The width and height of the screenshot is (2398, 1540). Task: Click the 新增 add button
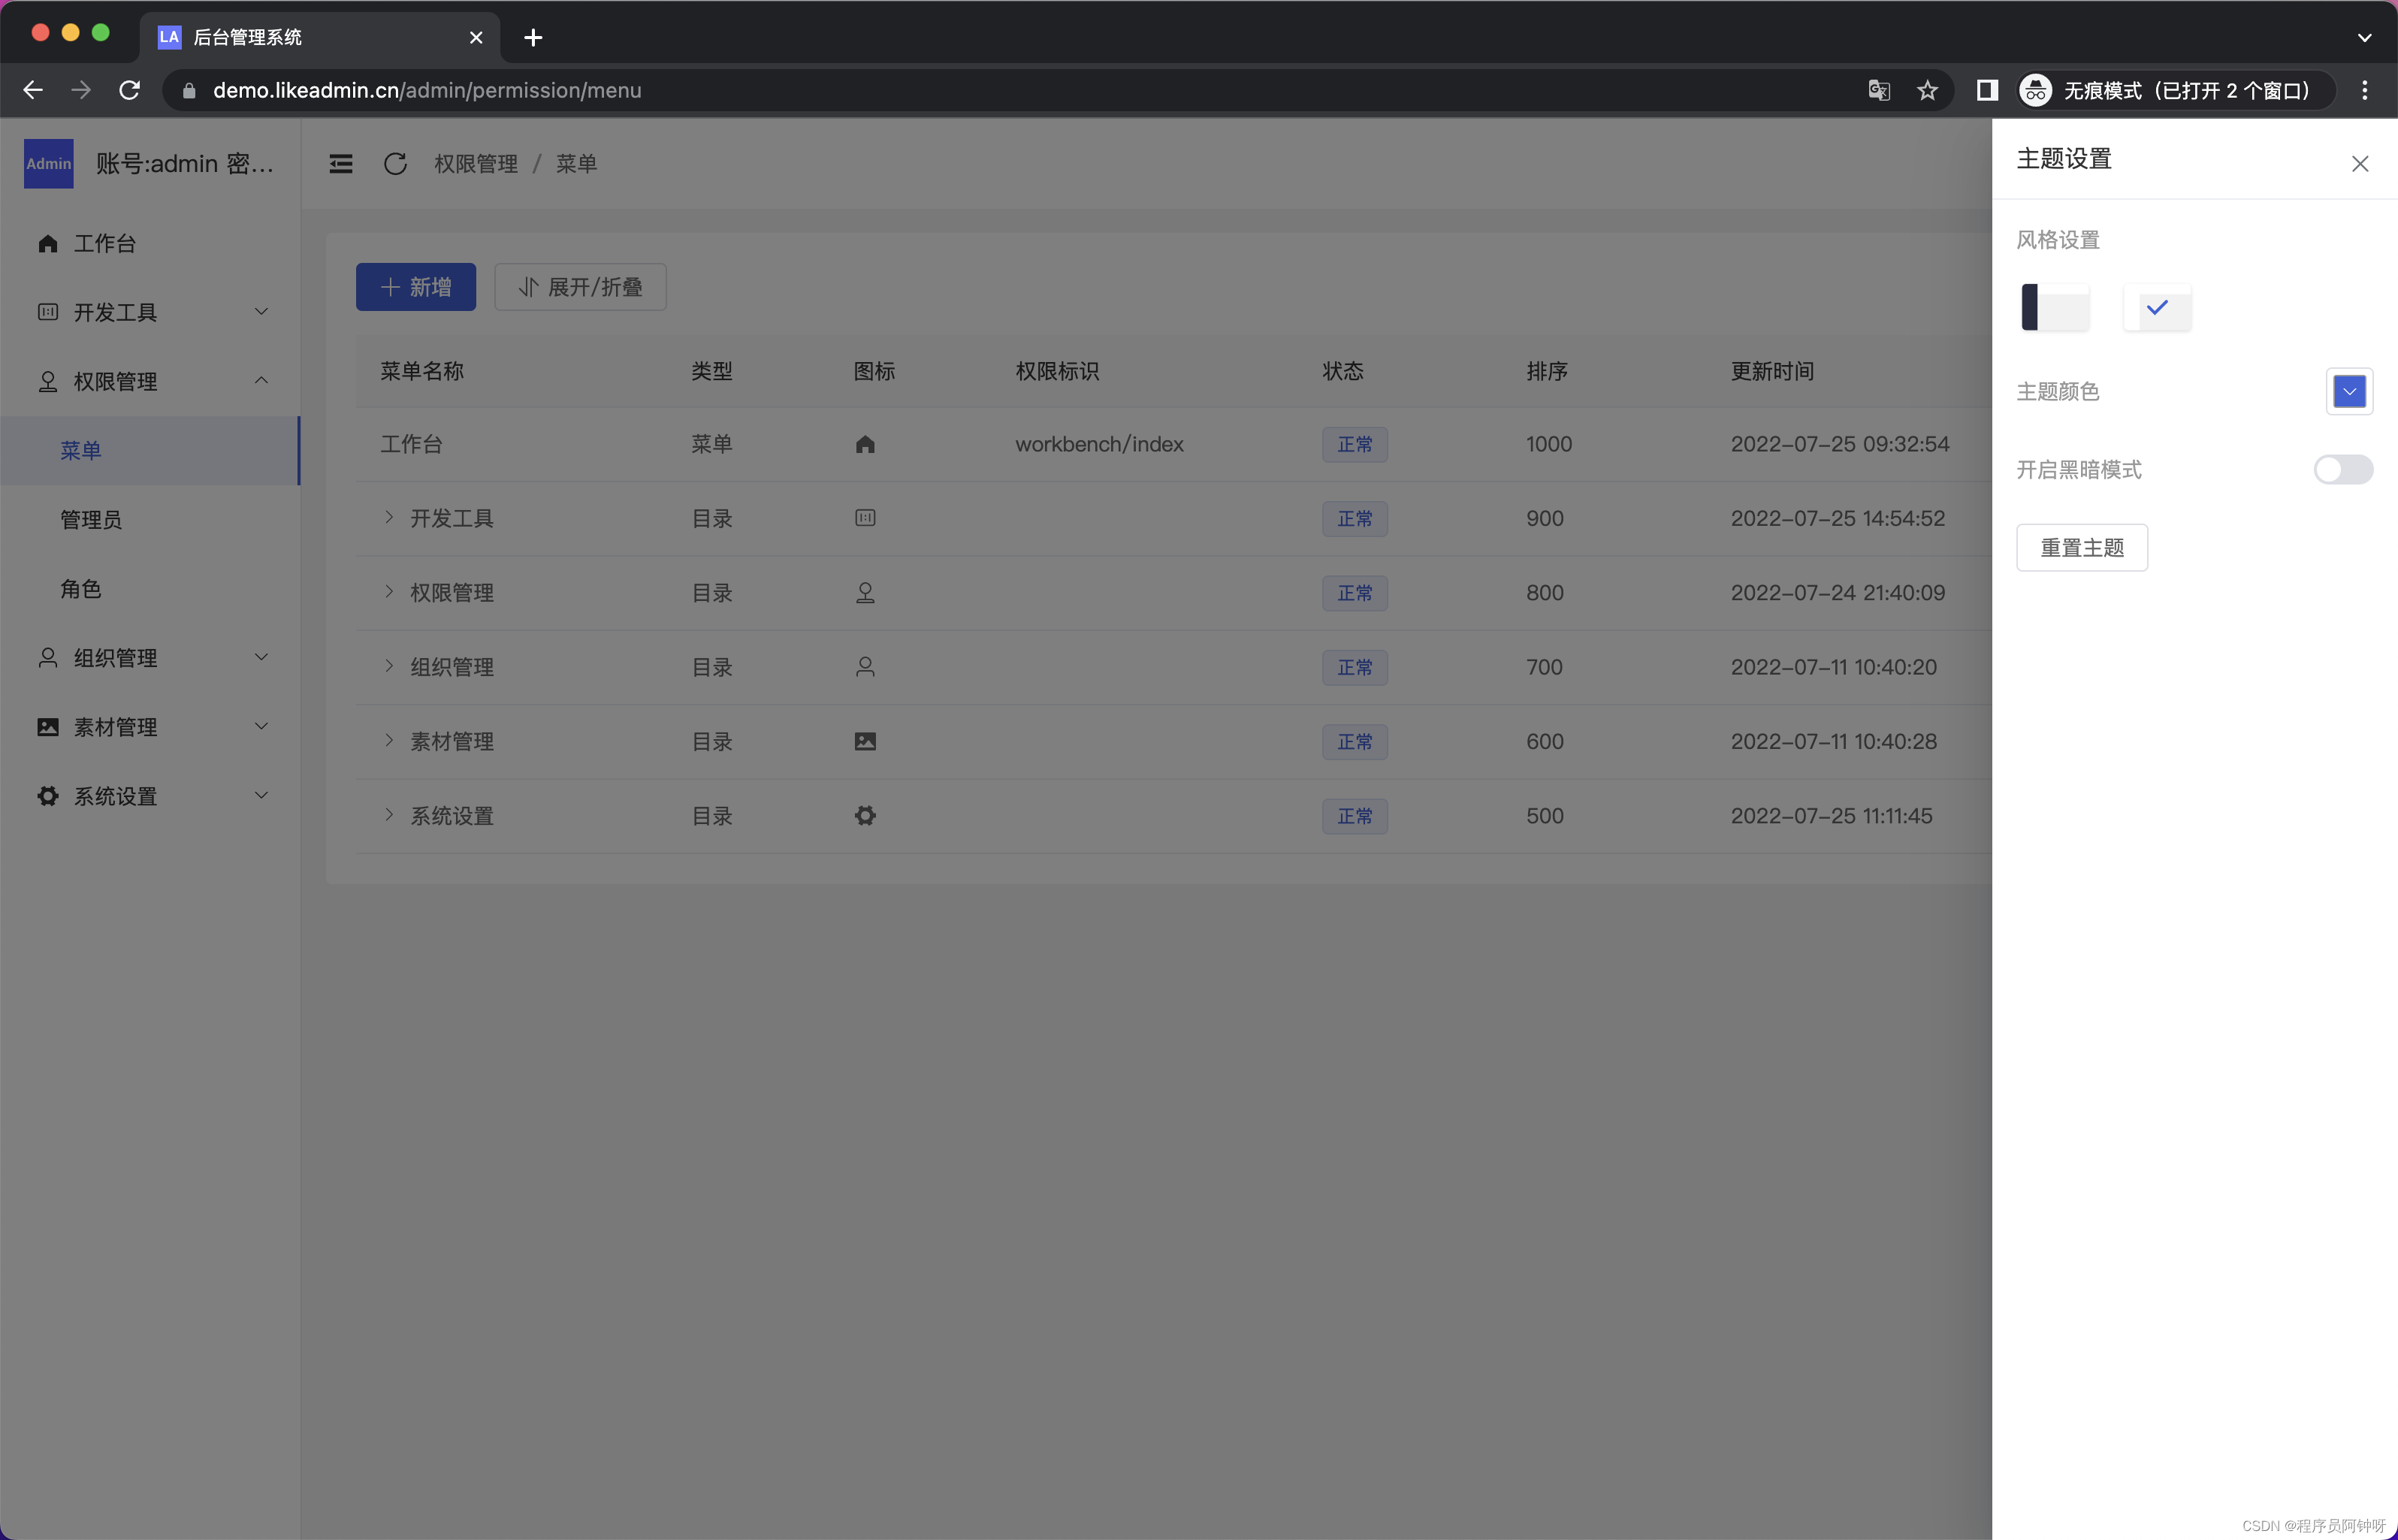(x=416, y=287)
